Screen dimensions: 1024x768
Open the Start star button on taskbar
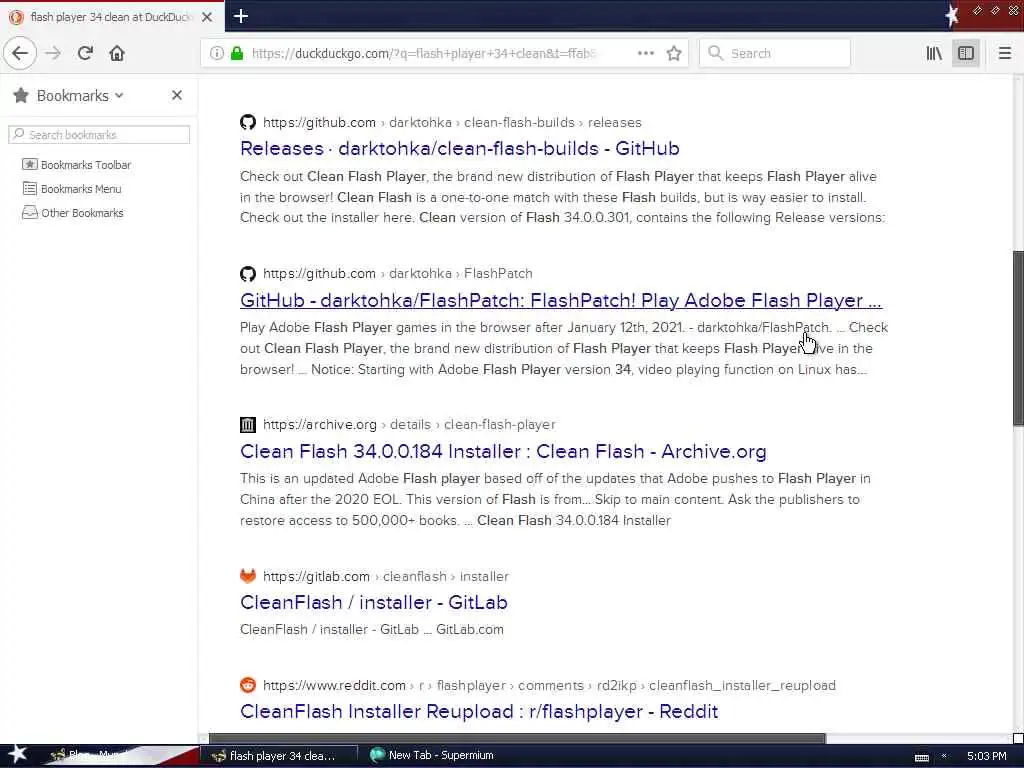pos(17,755)
